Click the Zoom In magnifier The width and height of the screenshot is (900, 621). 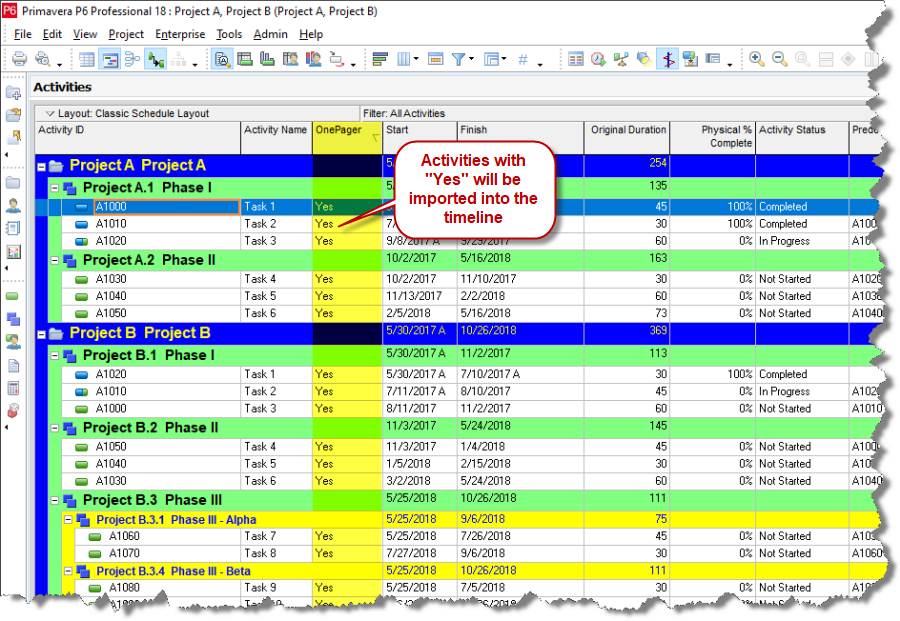pyautogui.click(x=757, y=59)
